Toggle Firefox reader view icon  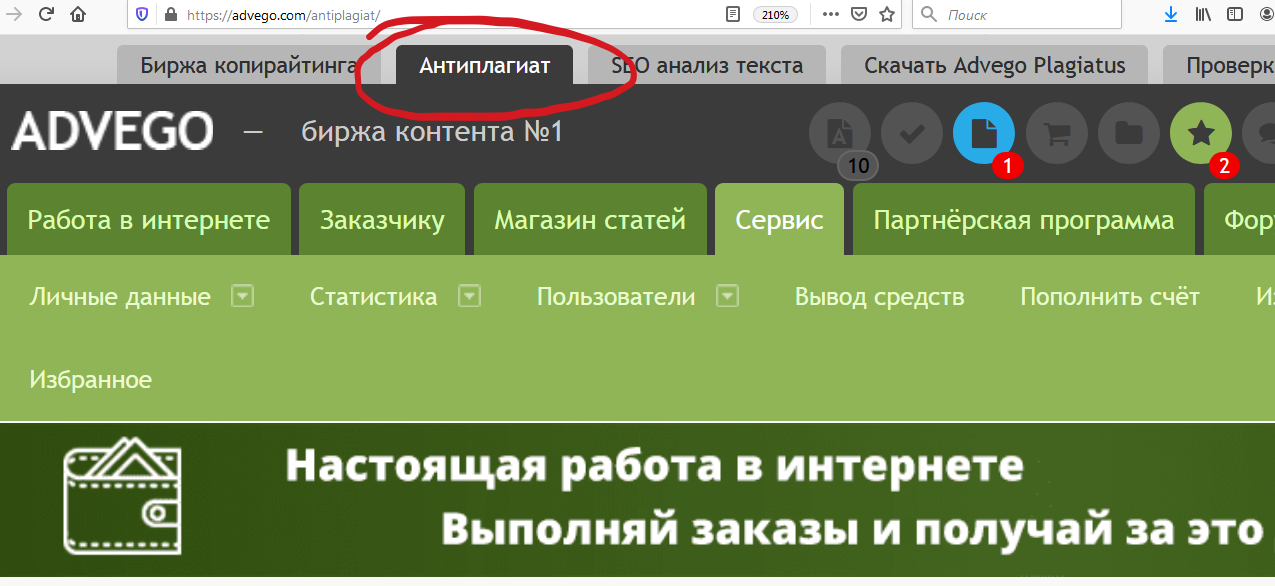click(733, 14)
